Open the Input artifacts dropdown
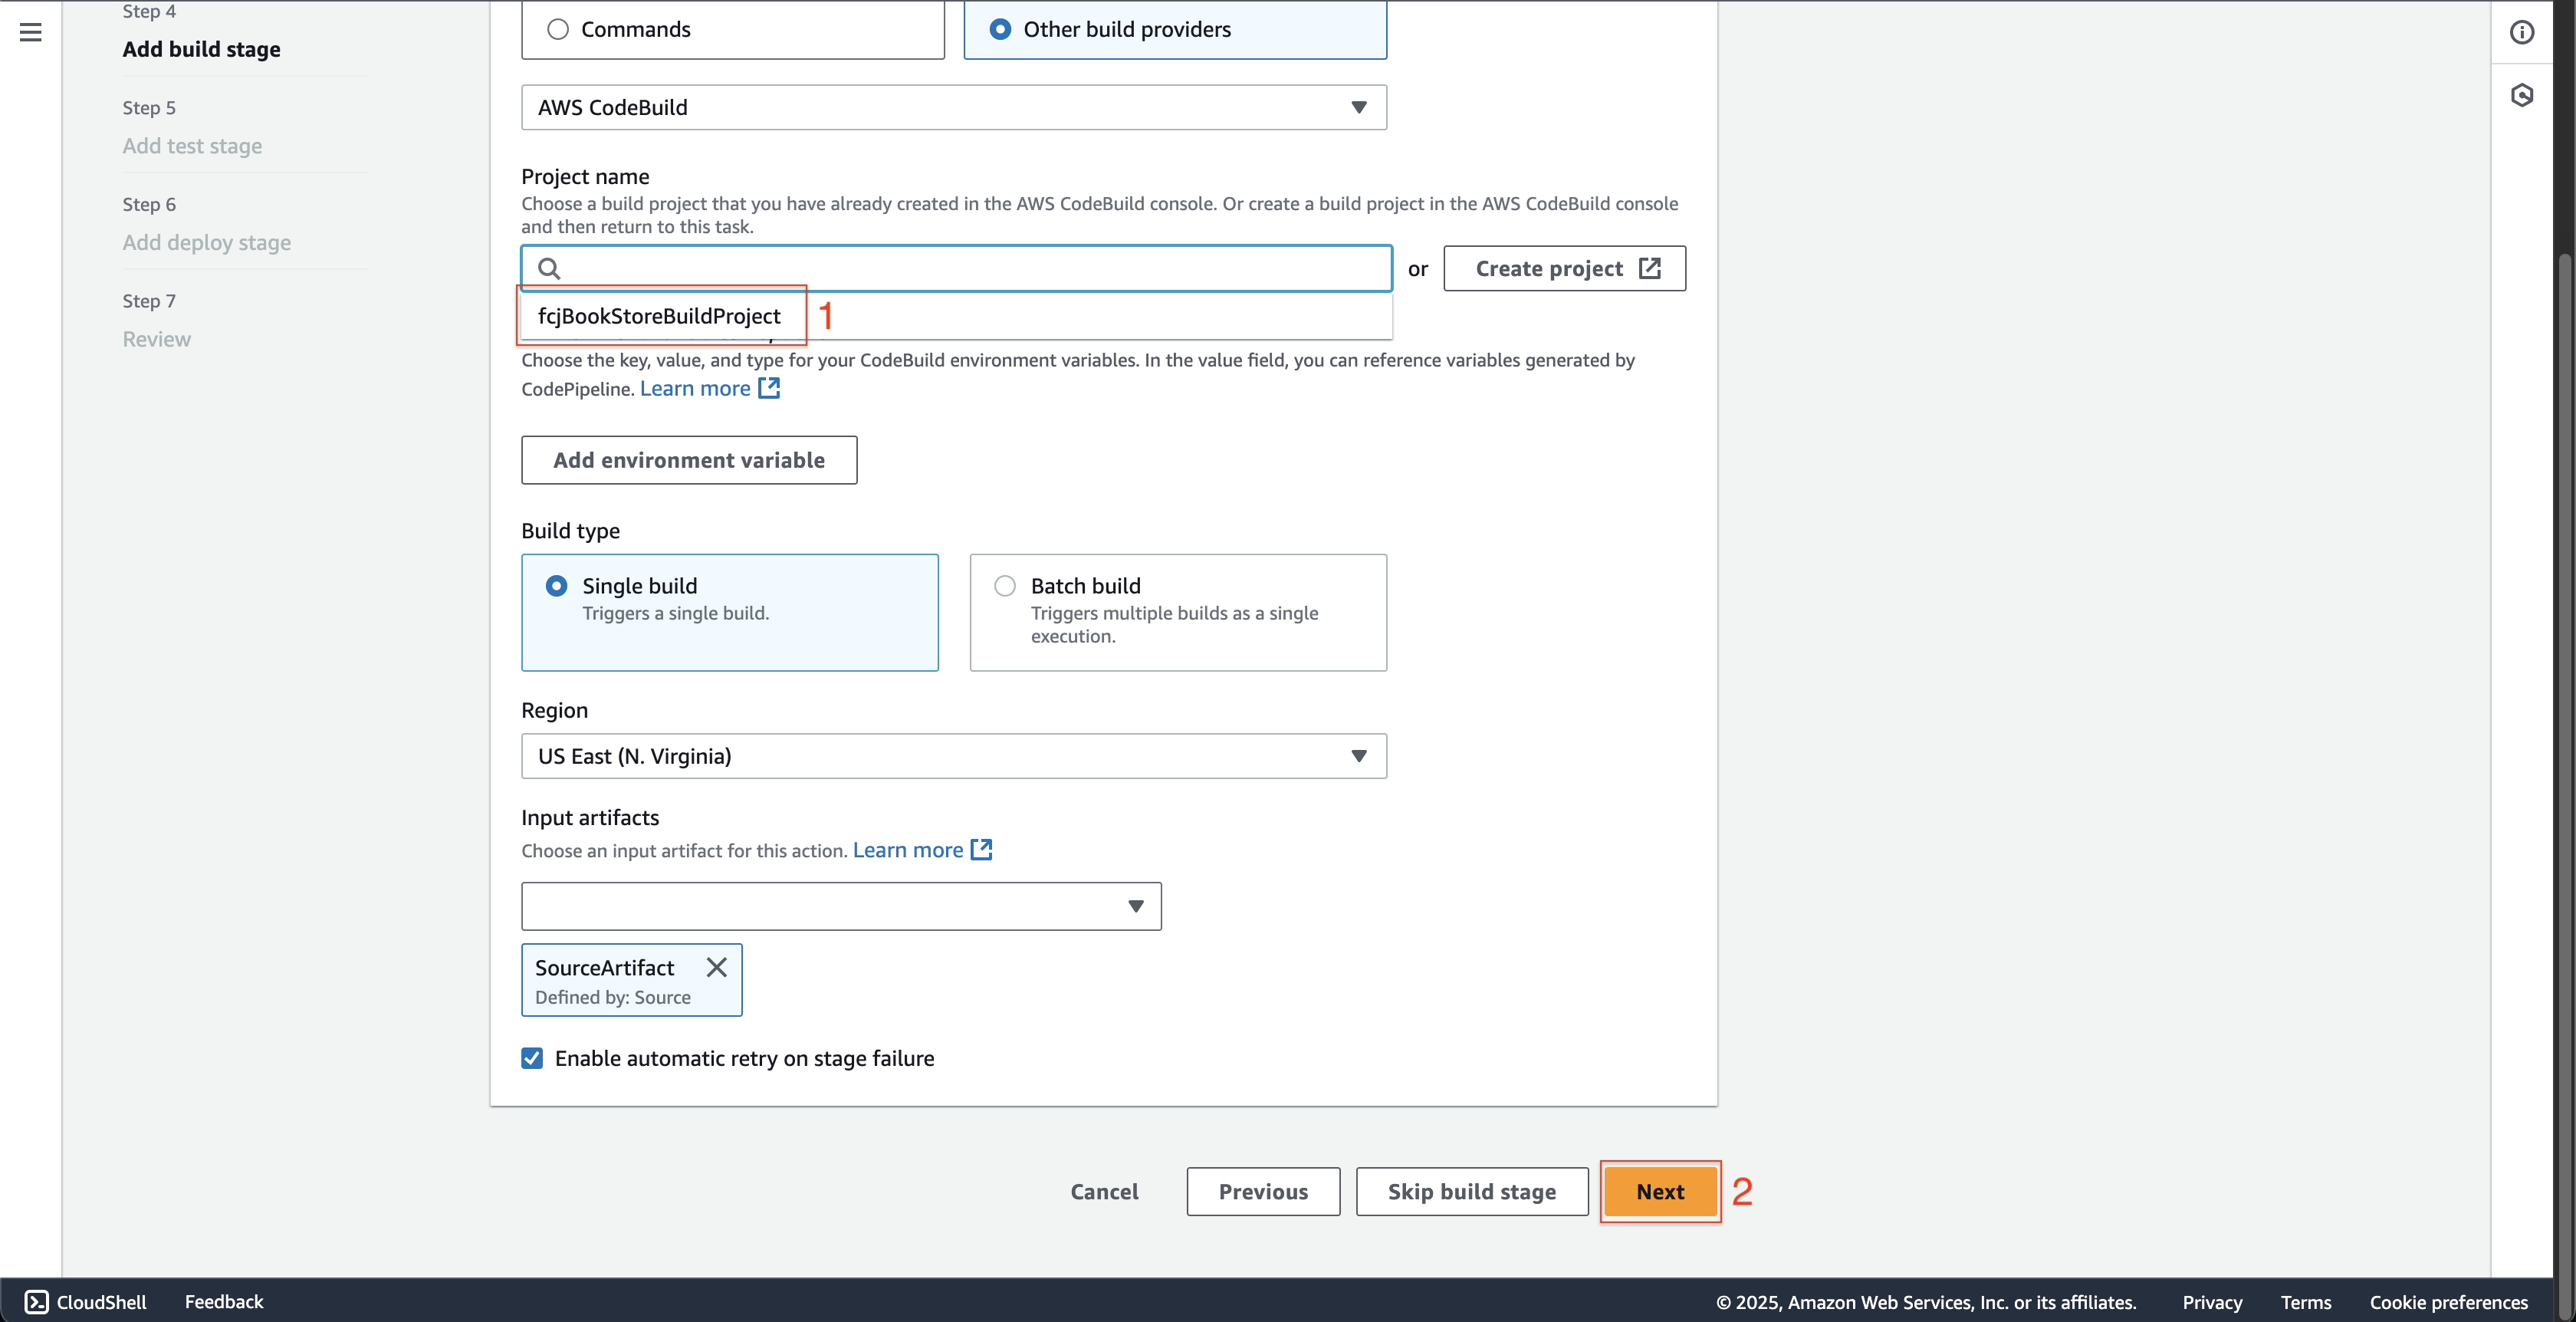2576x1322 pixels. 841,906
